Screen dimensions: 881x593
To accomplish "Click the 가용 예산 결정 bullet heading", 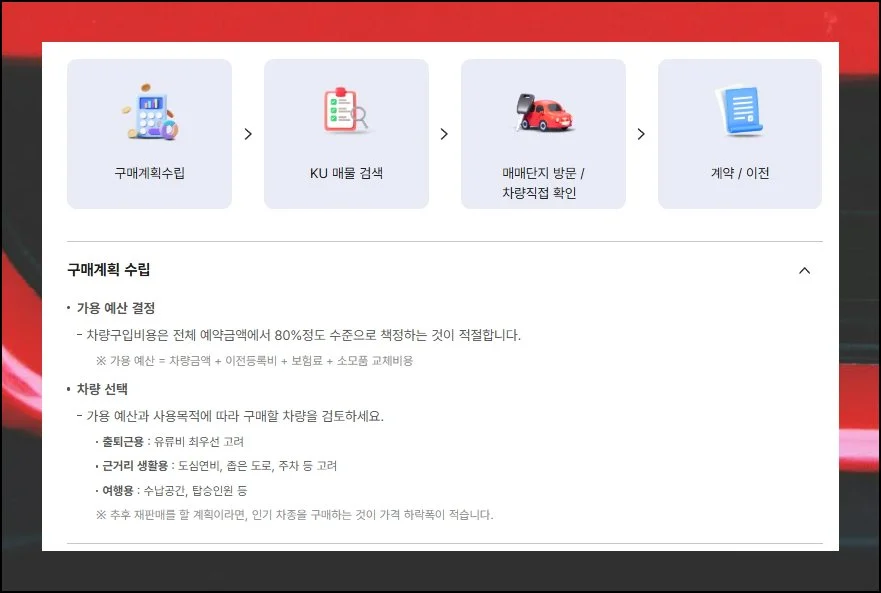I will pos(116,308).
